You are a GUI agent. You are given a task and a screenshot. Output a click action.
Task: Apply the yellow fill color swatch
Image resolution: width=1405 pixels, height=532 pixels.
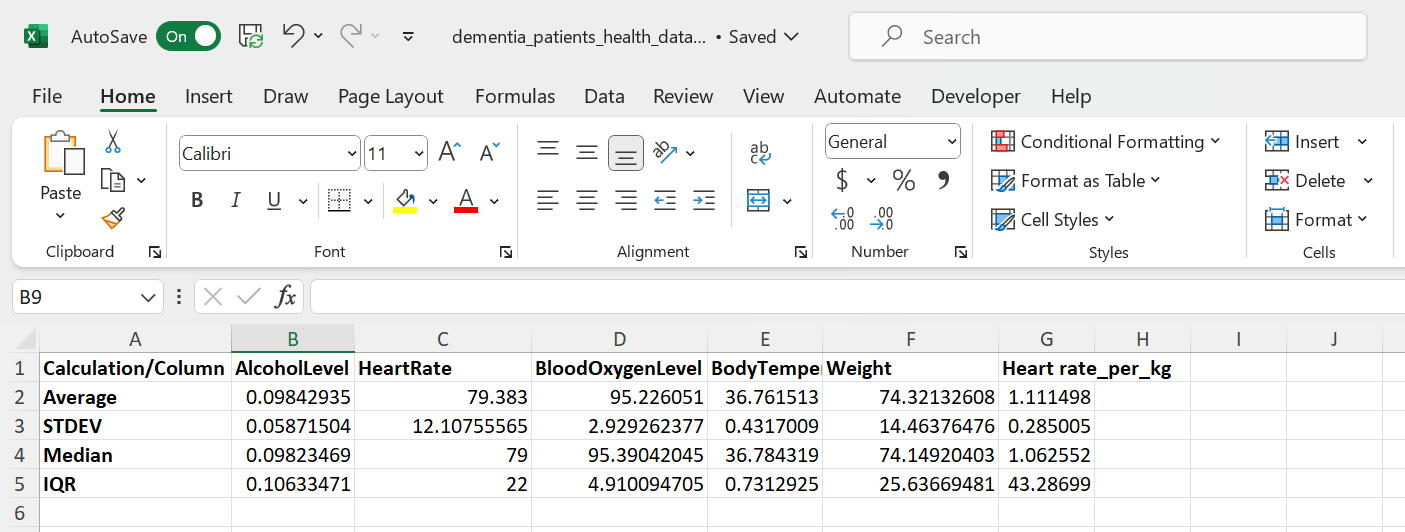[405, 201]
